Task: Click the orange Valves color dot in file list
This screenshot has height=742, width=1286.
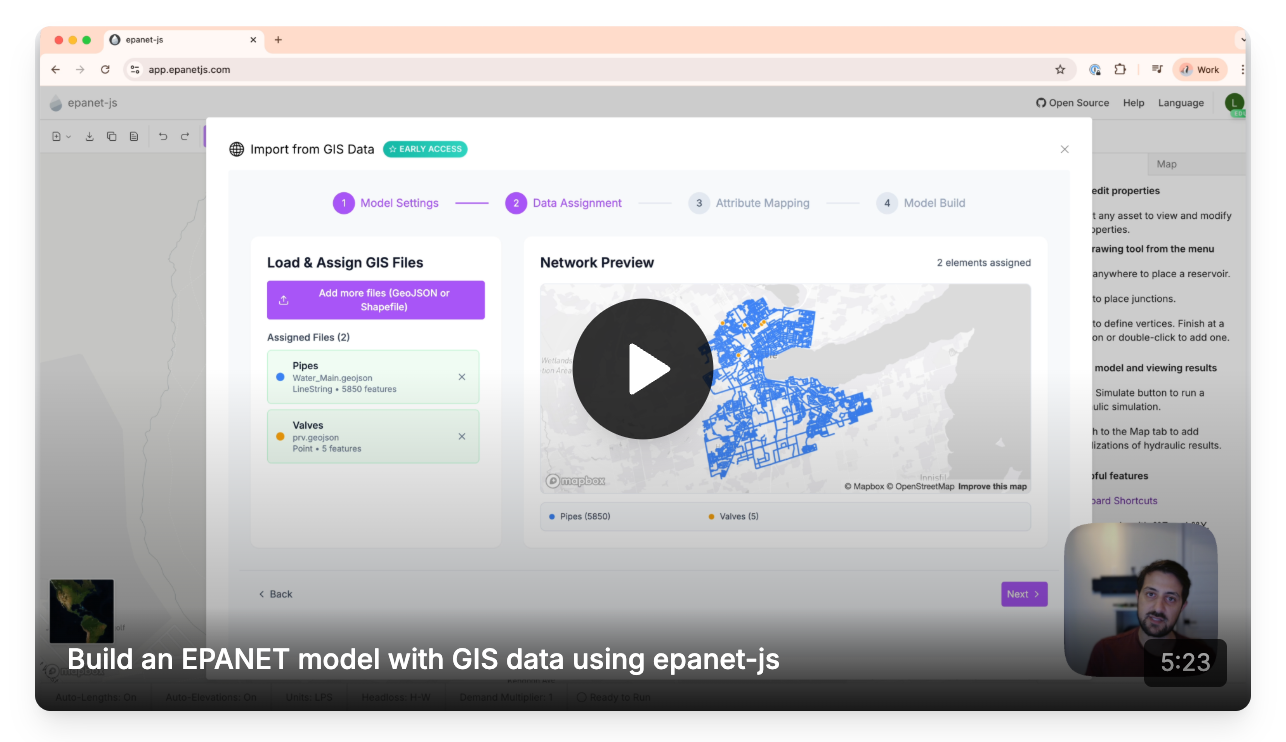Action: [280, 437]
